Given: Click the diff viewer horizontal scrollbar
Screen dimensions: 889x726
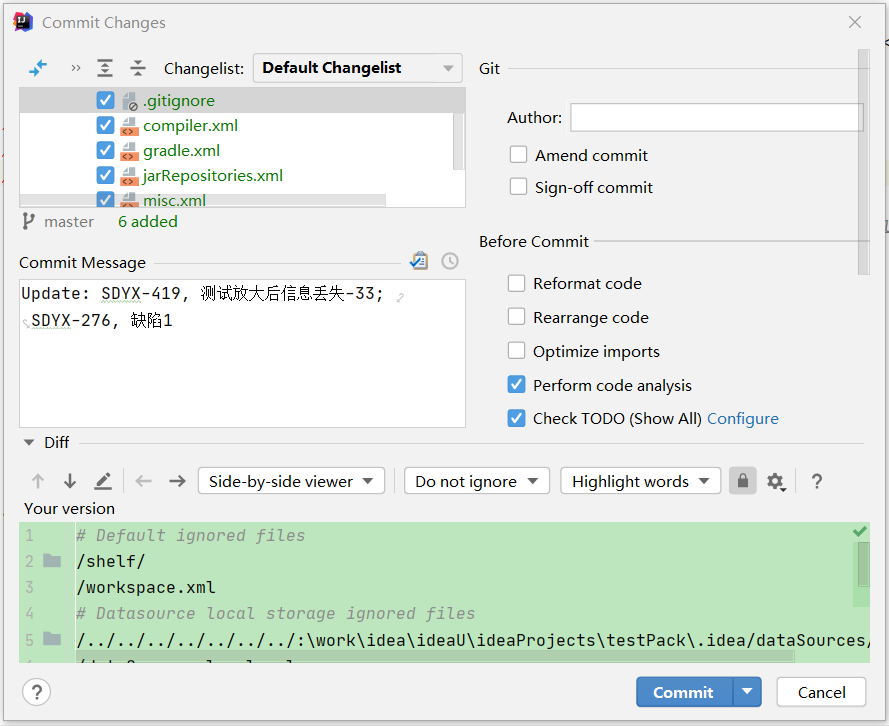Looking at the screenshot, I should pos(435,656).
